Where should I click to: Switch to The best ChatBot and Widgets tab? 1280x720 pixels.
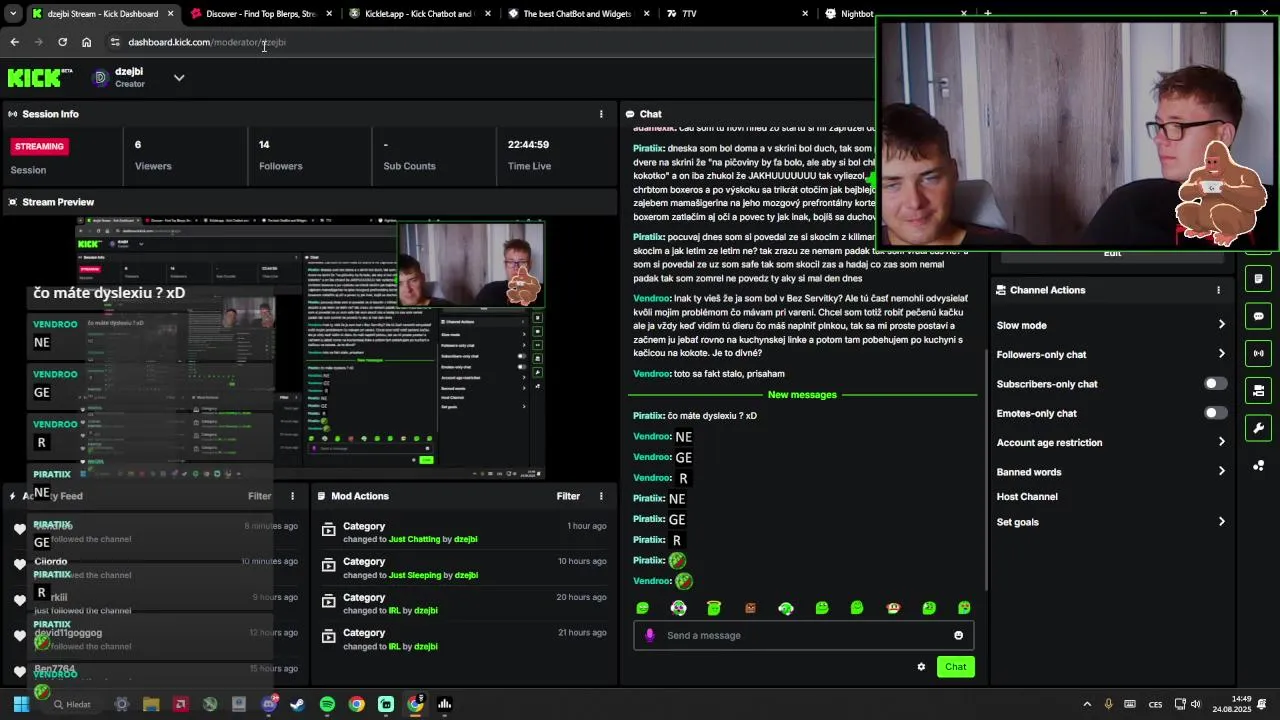[x=577, y=14]
